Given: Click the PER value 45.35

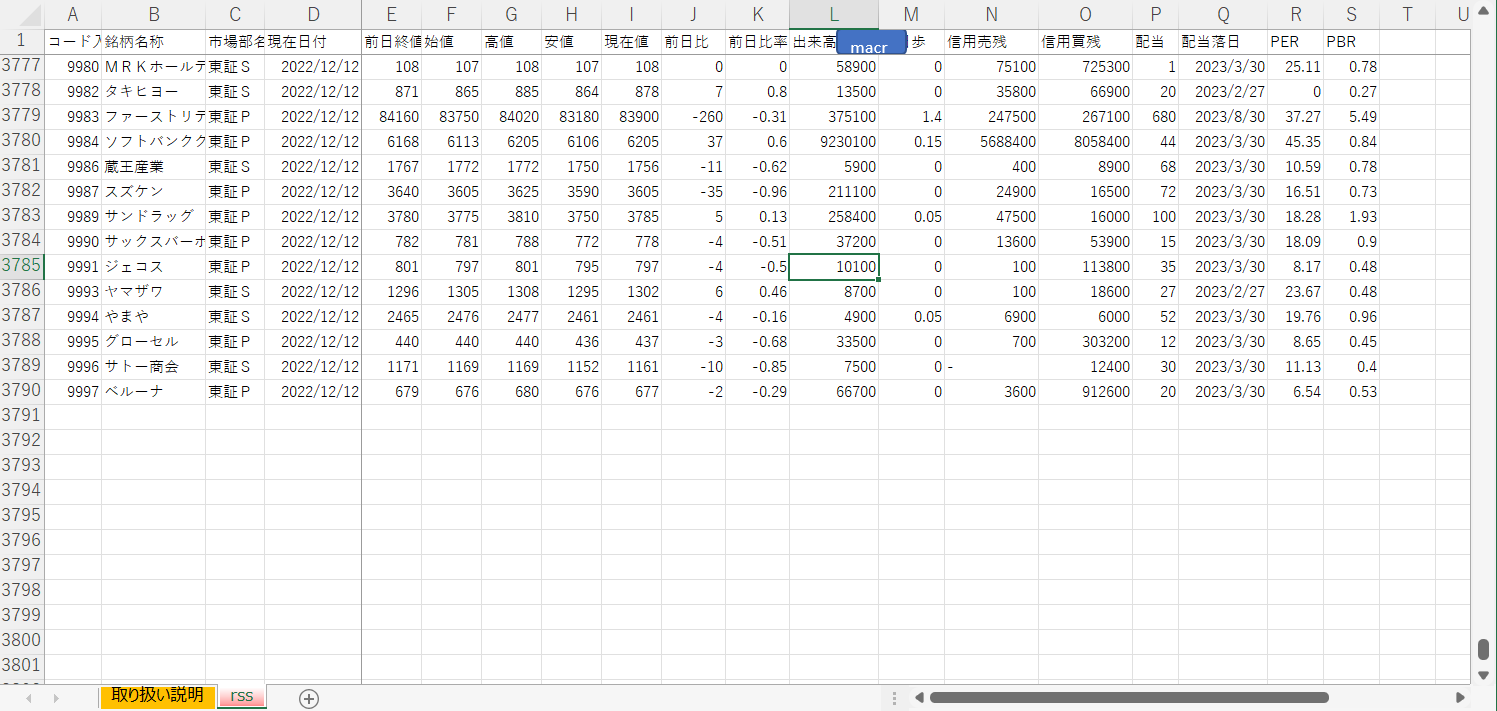Looking at the screenshot, I should tap(1295, 142).
